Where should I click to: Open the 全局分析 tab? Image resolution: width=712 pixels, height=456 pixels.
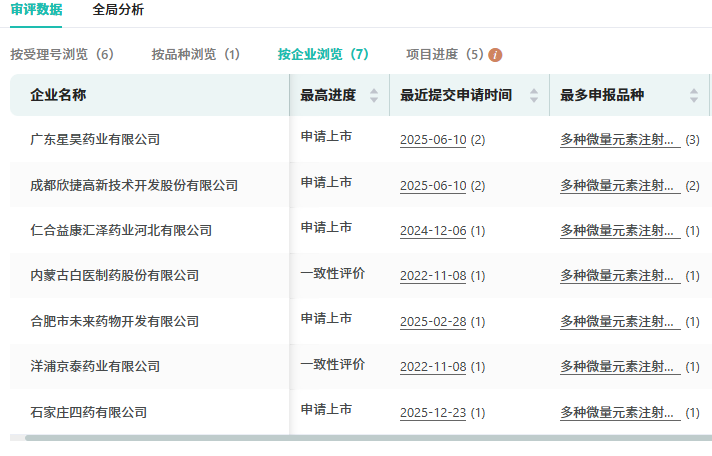coord(118,10)
